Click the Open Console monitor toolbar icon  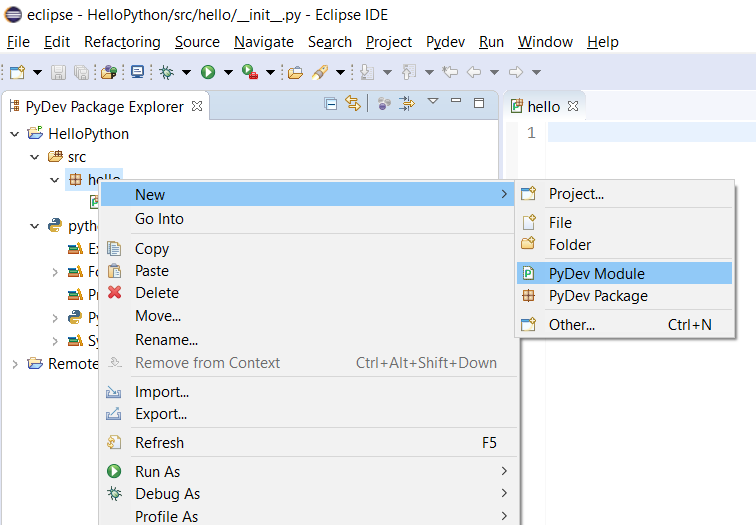(x=137, y=72)
